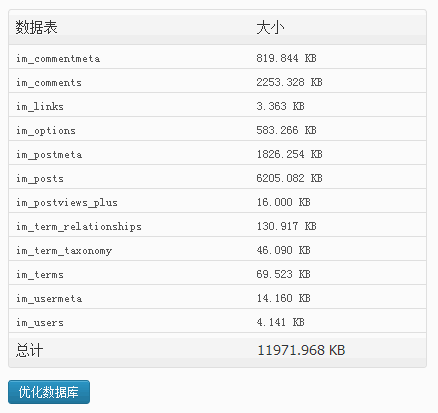Click the 819.844 KB size value
The width and height of the screenshot is (438, 413).
pos(286,58)
